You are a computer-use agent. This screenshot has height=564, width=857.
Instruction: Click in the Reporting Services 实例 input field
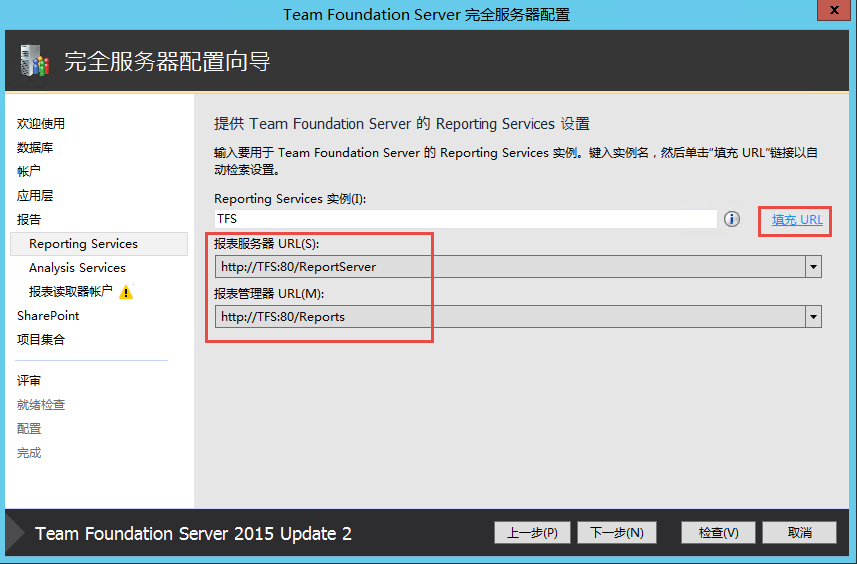click(x=466, y=219)
